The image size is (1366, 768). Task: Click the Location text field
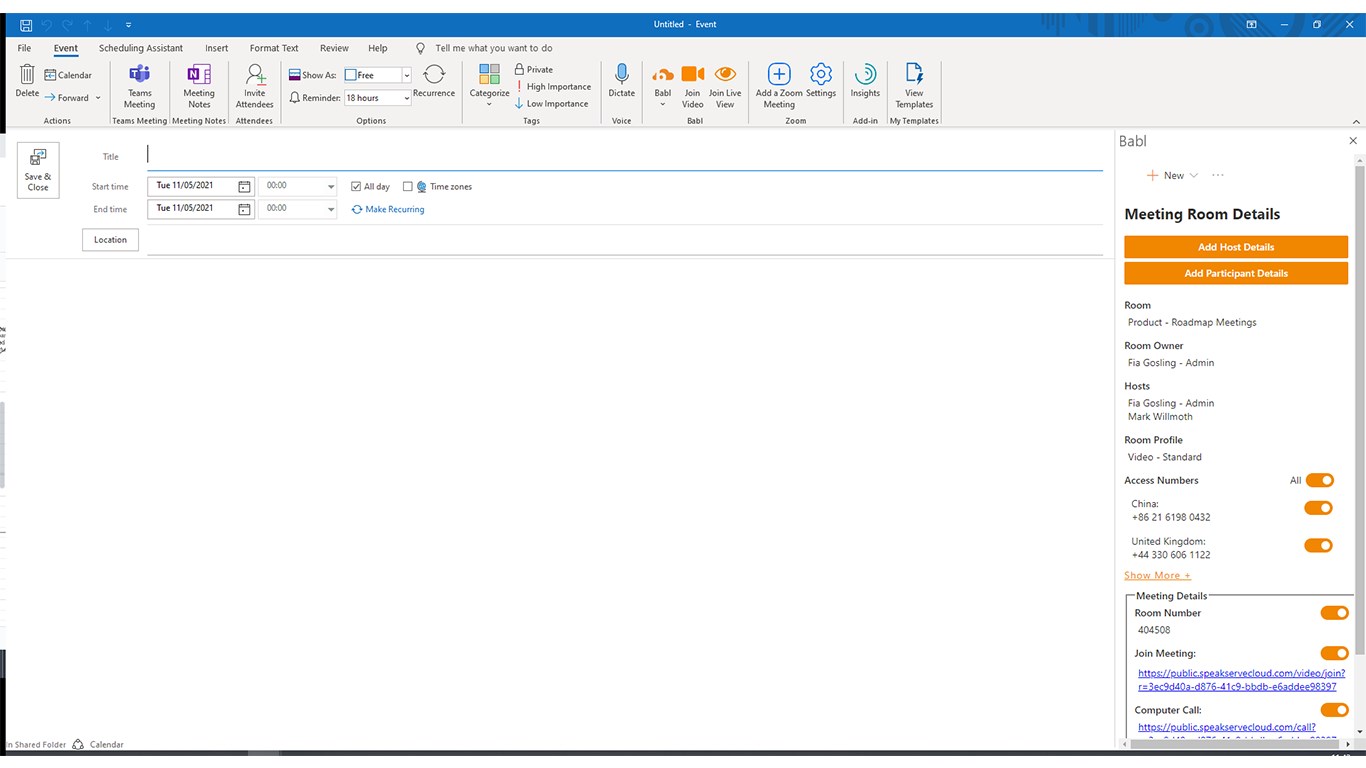(x=625, y=240)
